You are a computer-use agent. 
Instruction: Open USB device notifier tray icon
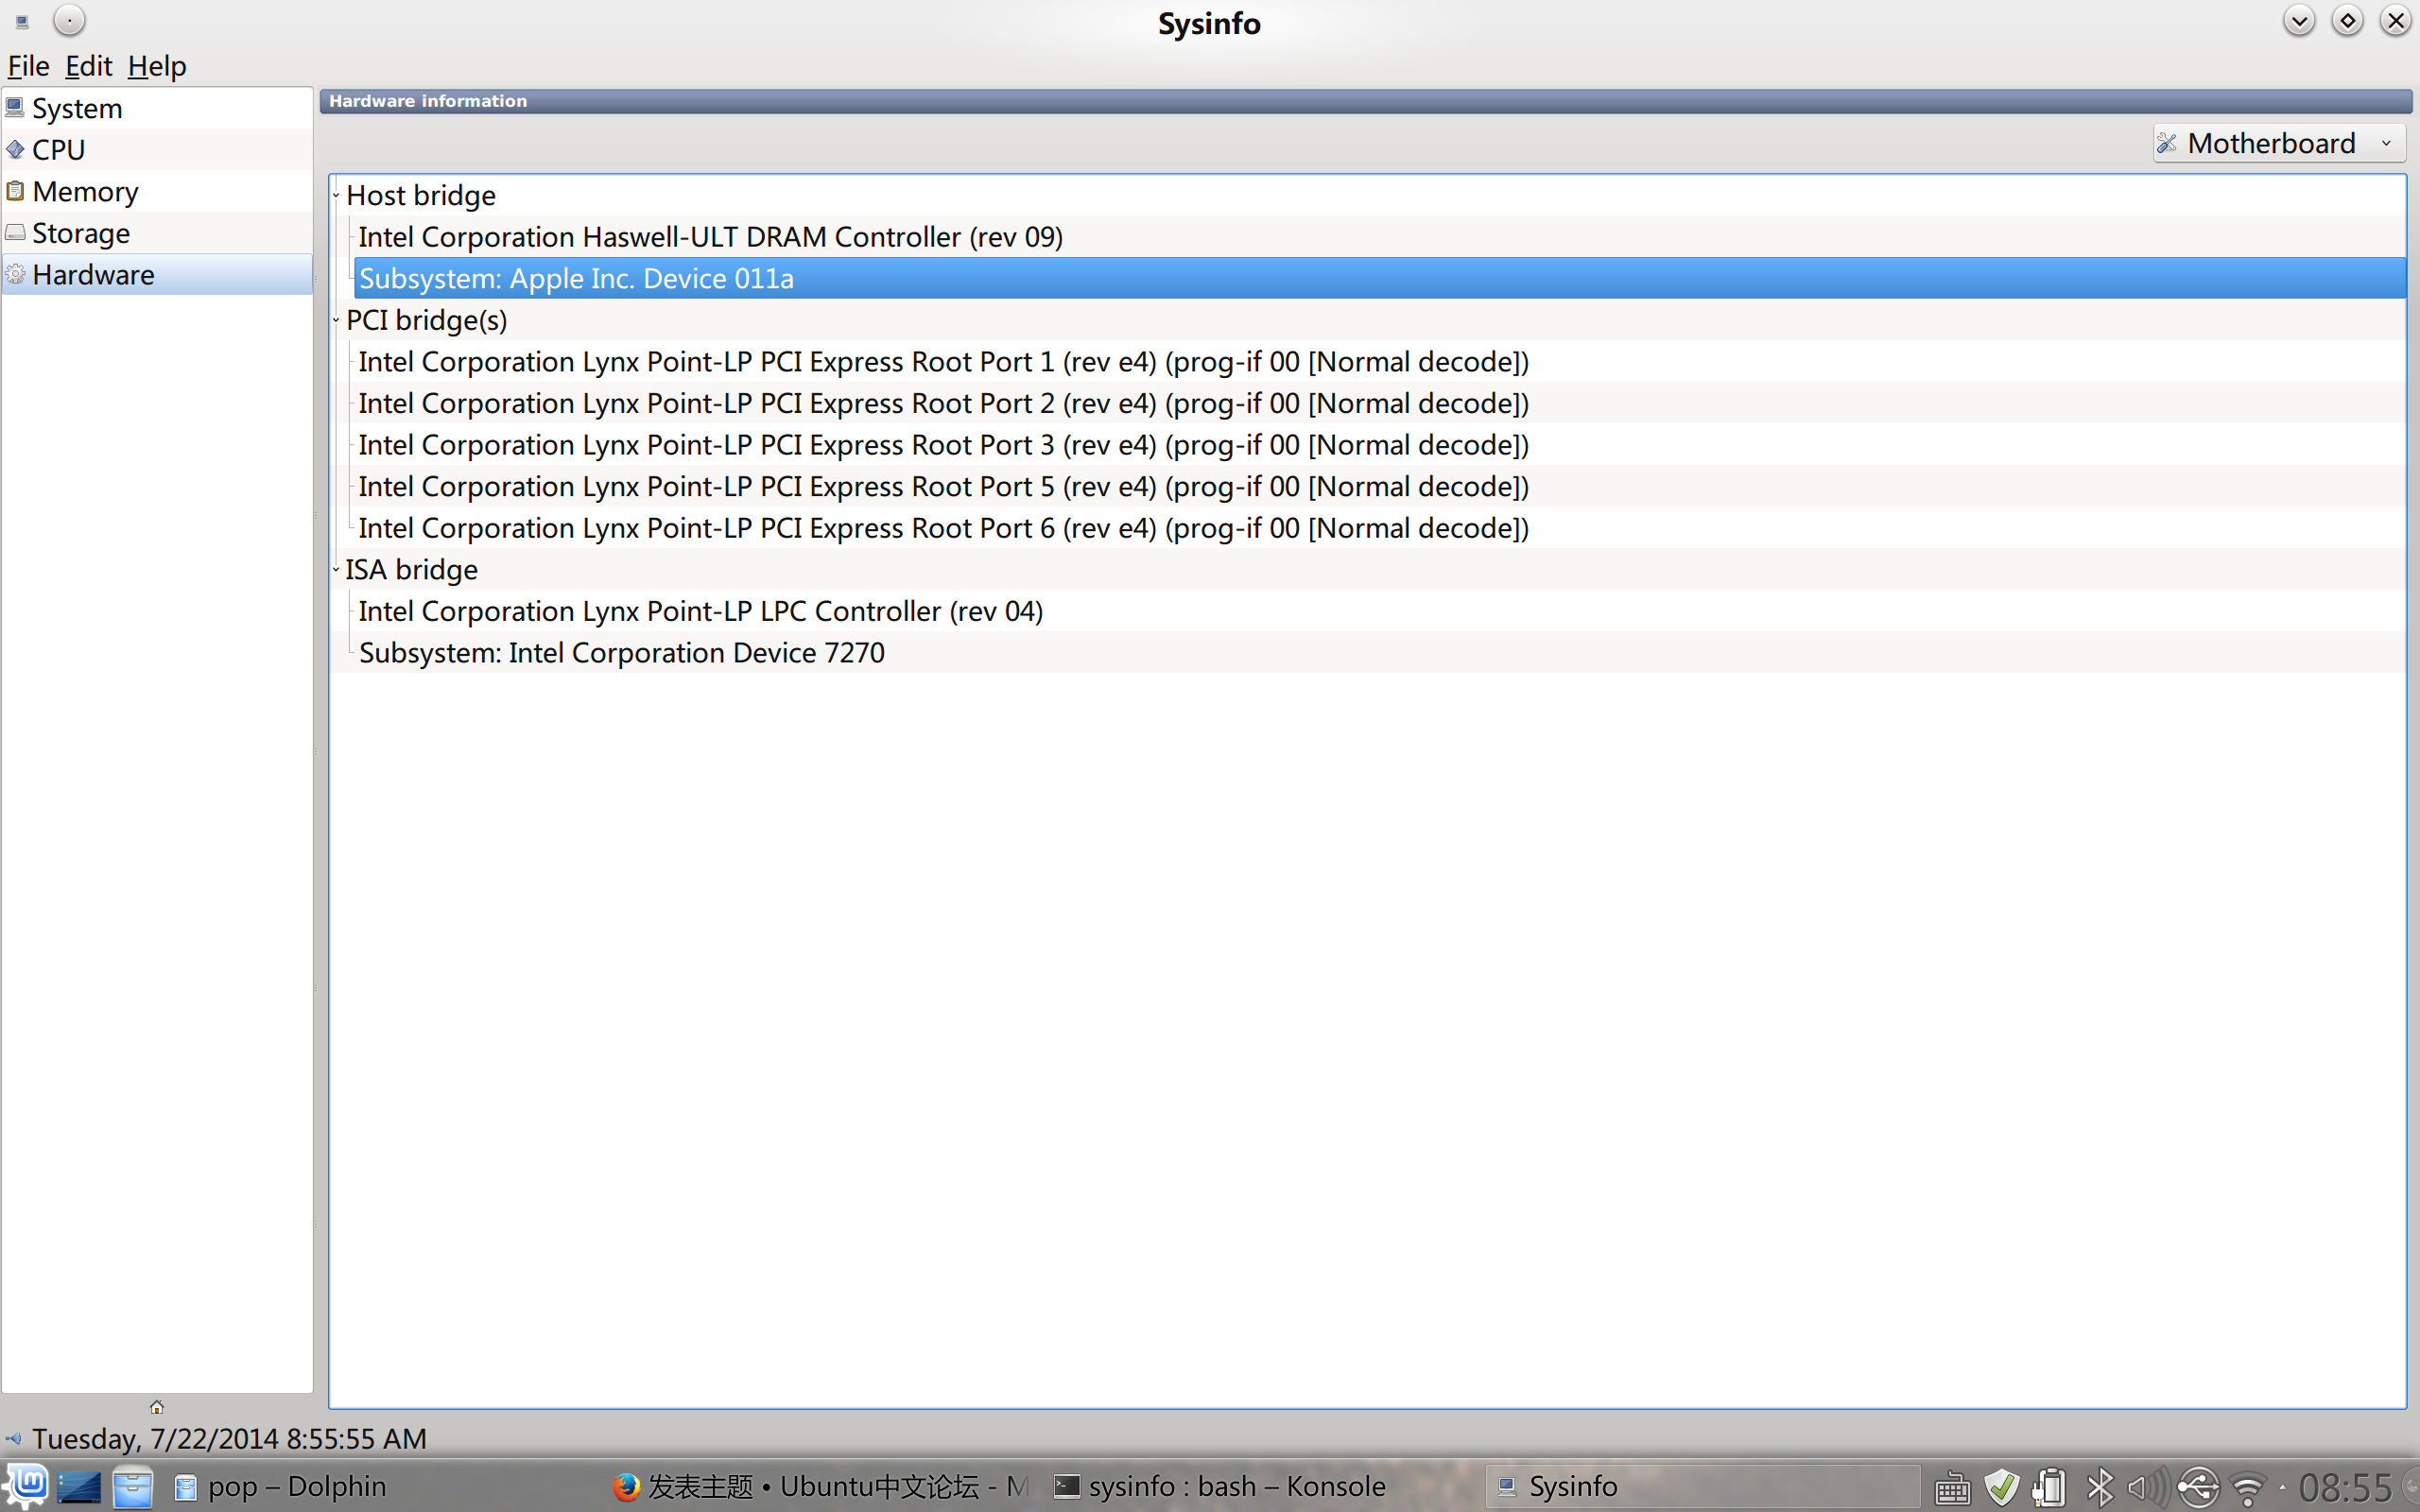point(2198,1488)
